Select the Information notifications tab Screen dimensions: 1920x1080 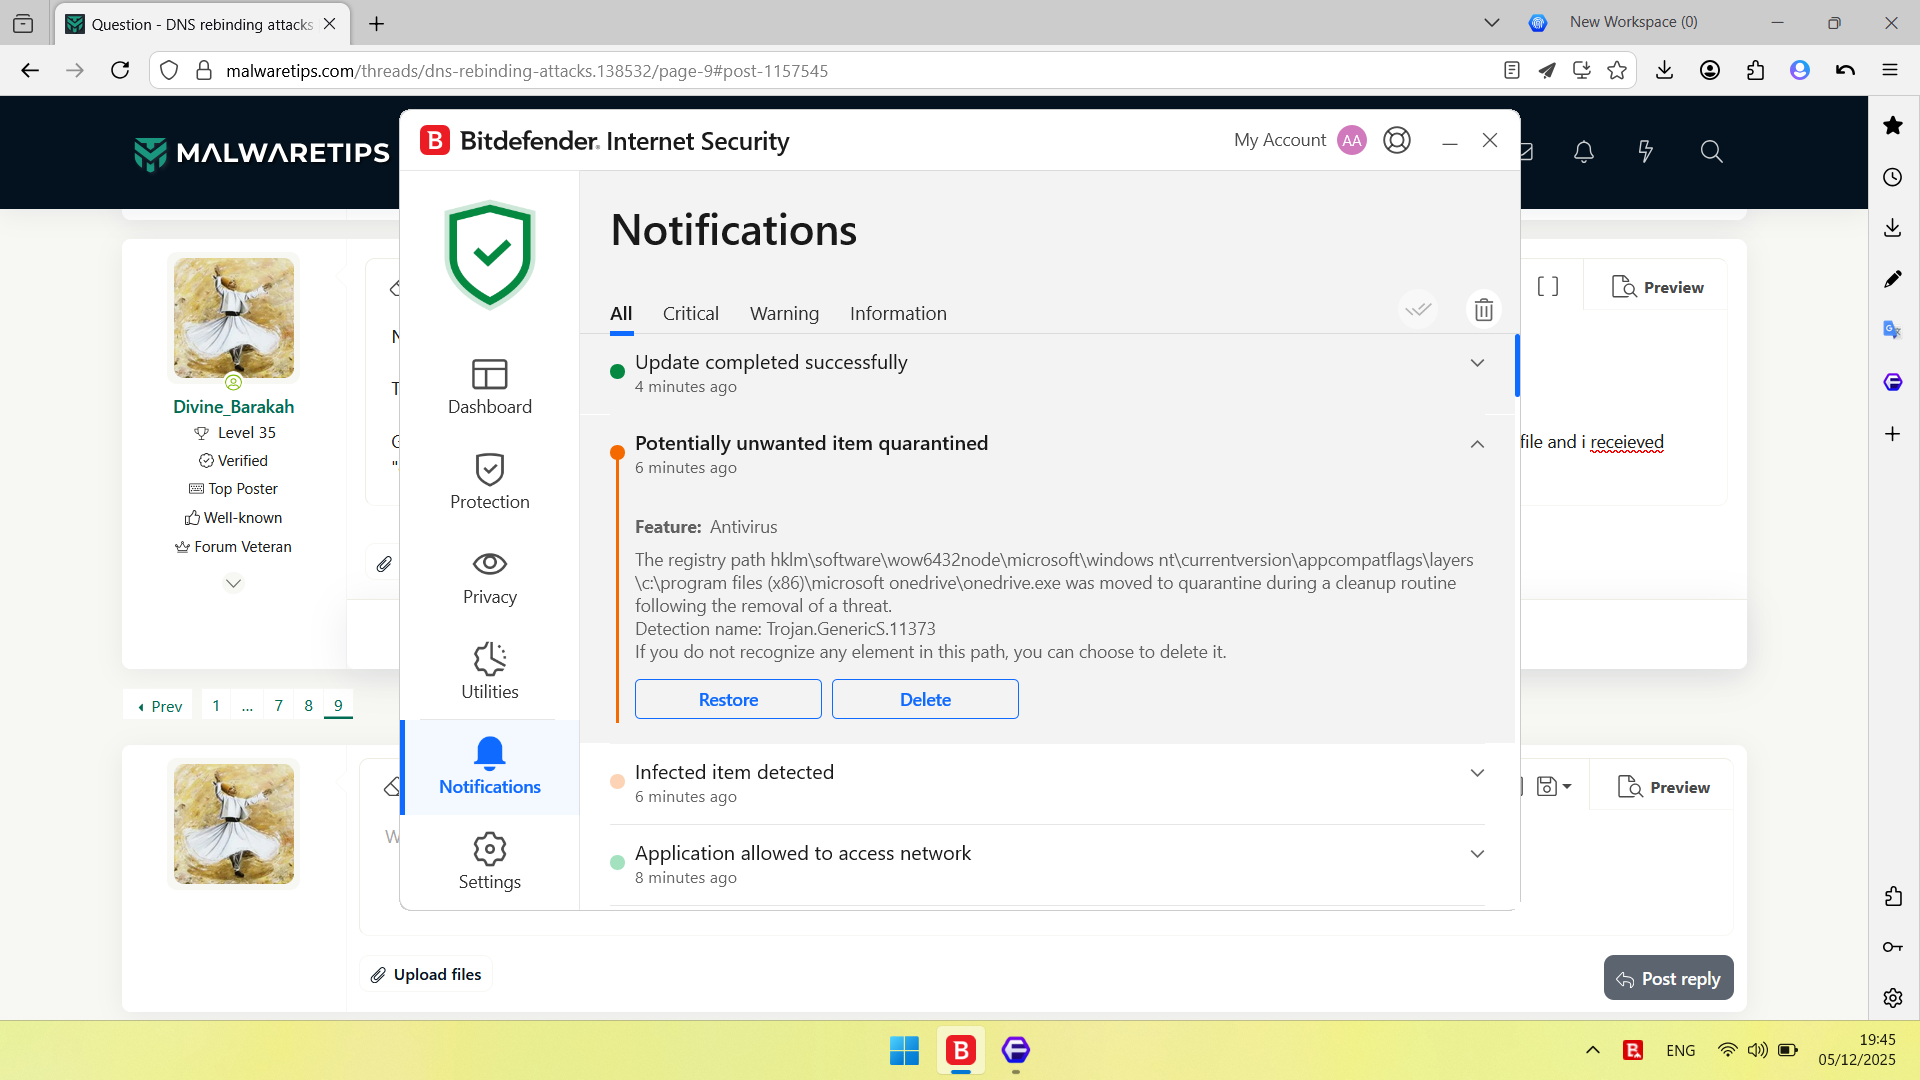[898, 314]
